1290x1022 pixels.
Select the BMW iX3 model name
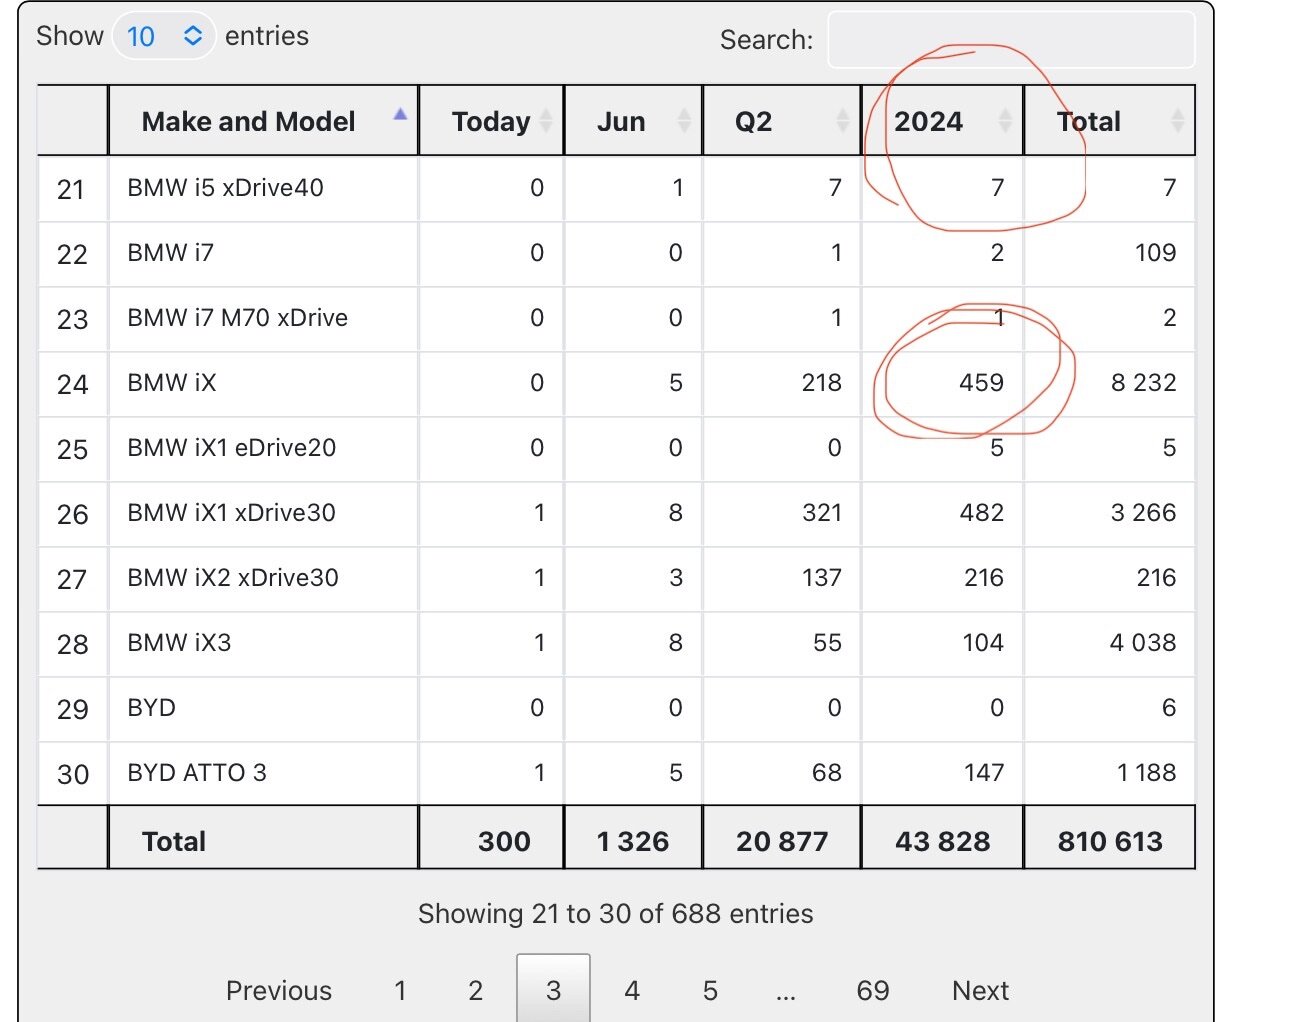point(179,643)
